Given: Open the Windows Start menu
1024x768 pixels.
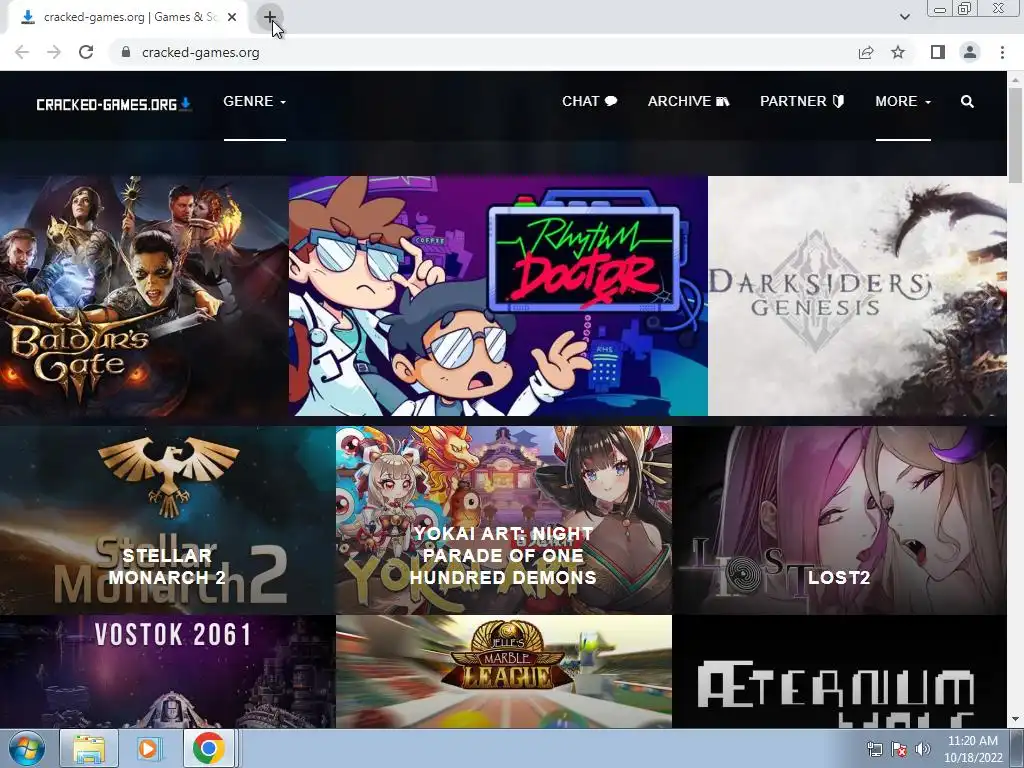Looking at the screenshot, I should 27,748.
